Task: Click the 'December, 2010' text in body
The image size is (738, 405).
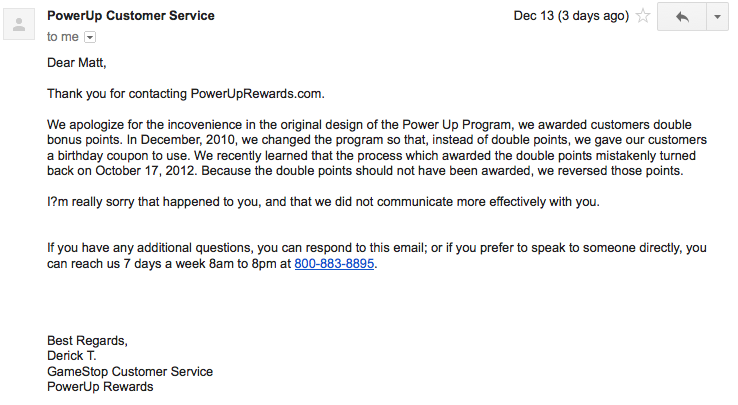Action: tap(188, 140)
